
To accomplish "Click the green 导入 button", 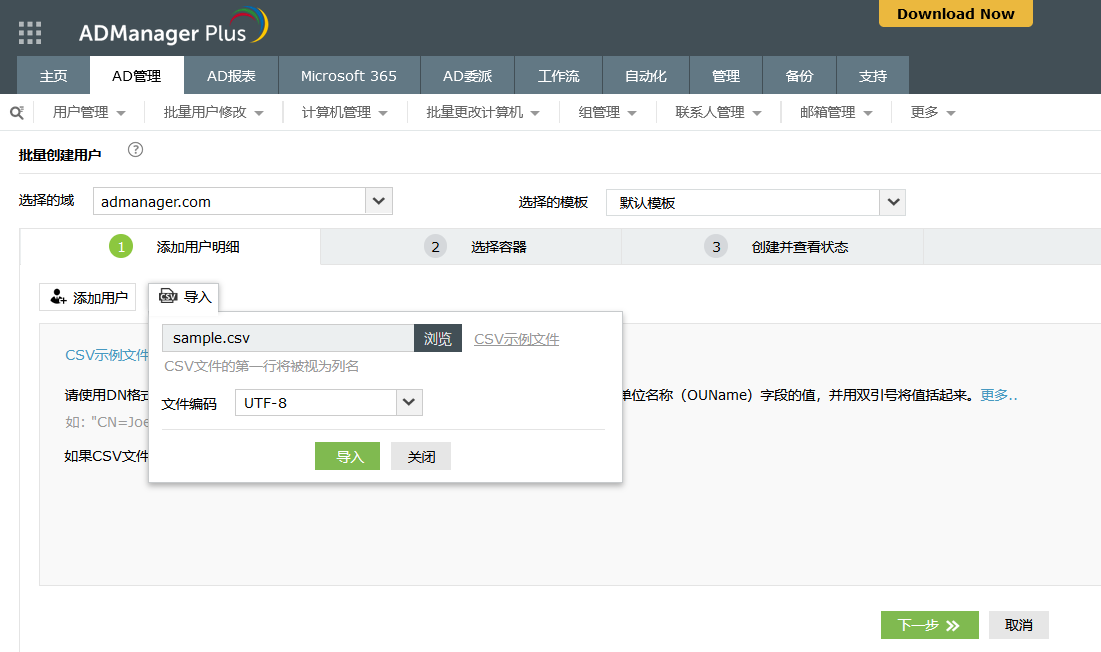I will pos(347,457).
